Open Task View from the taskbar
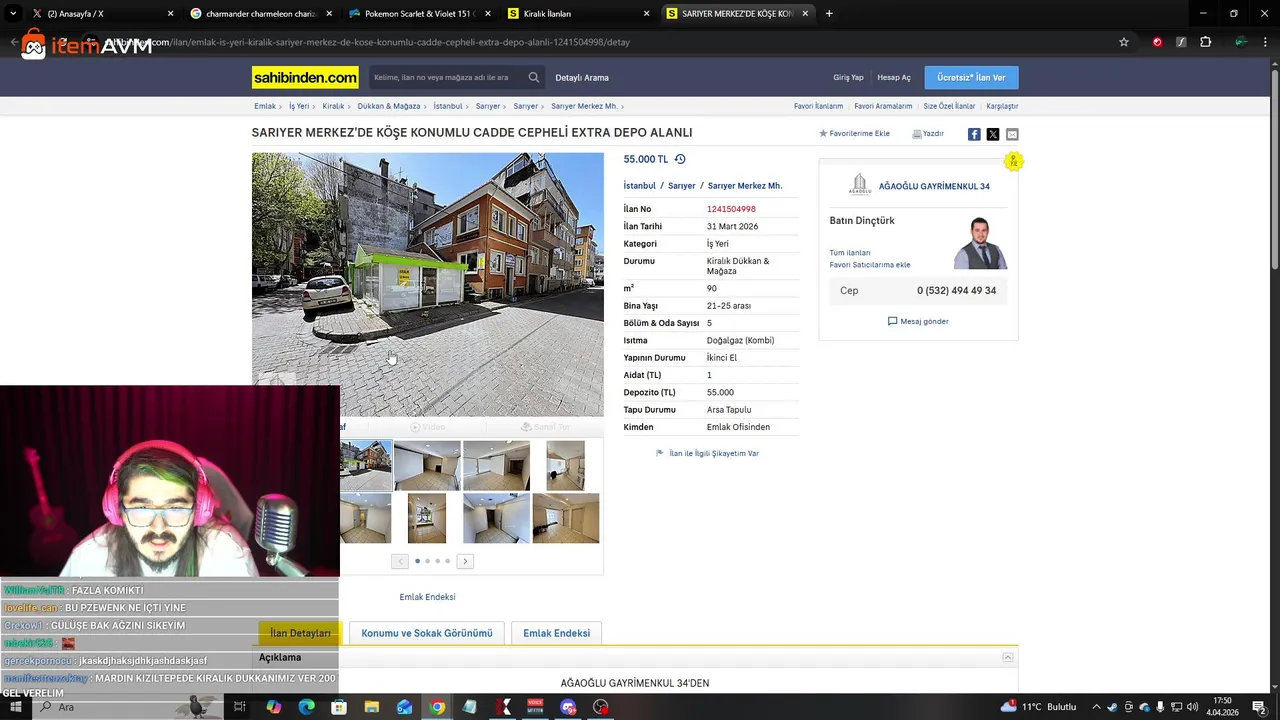 (240, 707)
